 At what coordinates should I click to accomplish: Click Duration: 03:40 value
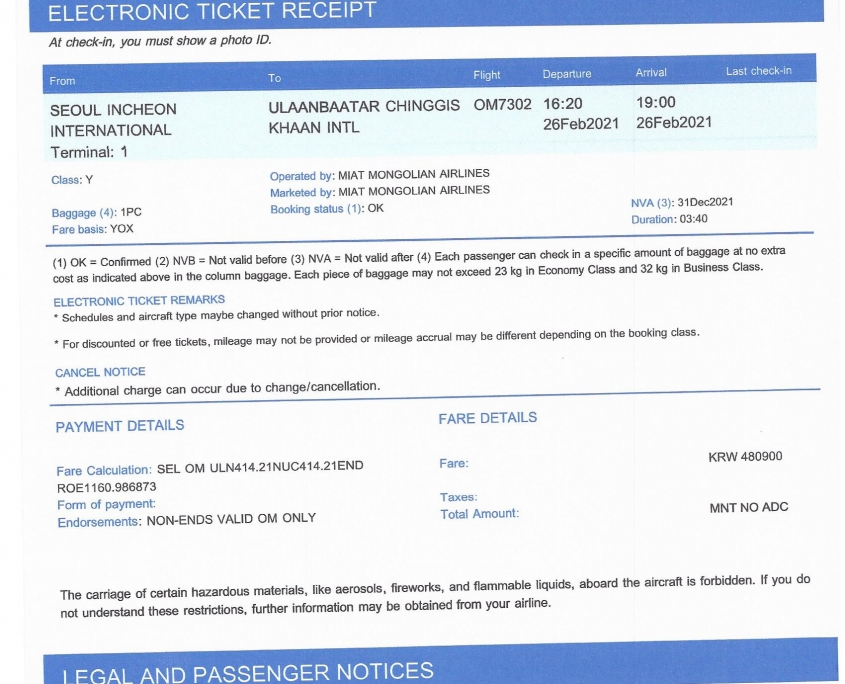tap(669, 219)
